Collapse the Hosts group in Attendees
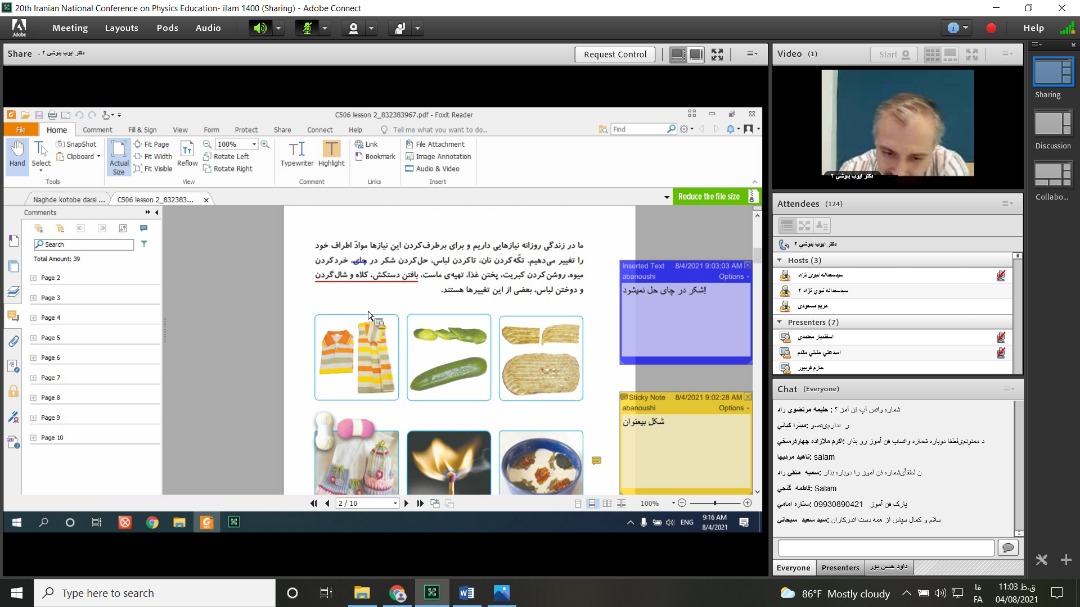This screenshot has height=607, width=1080. (780, 260)
